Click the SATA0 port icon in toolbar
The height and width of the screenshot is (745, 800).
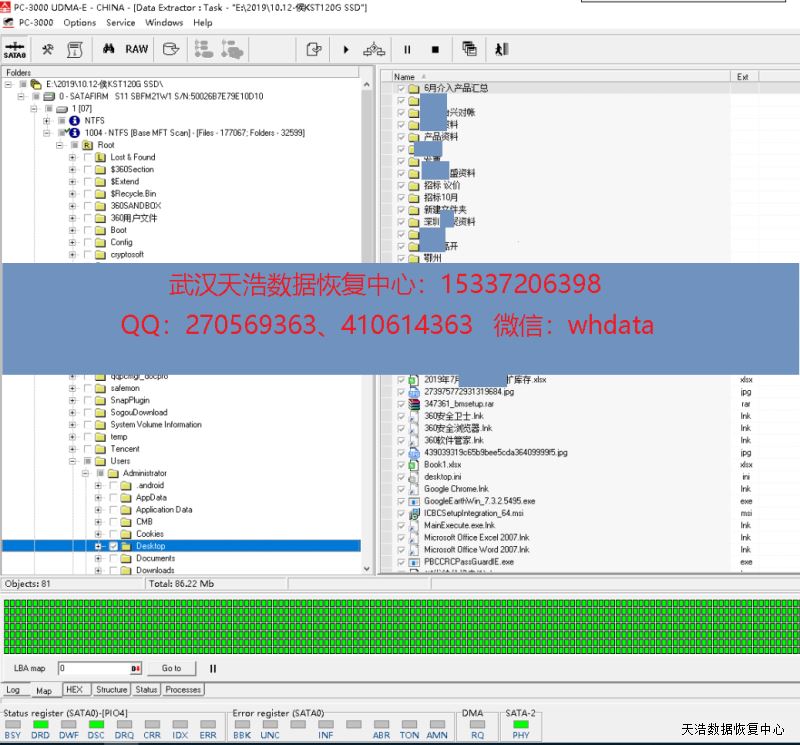[x=15, y=49]
